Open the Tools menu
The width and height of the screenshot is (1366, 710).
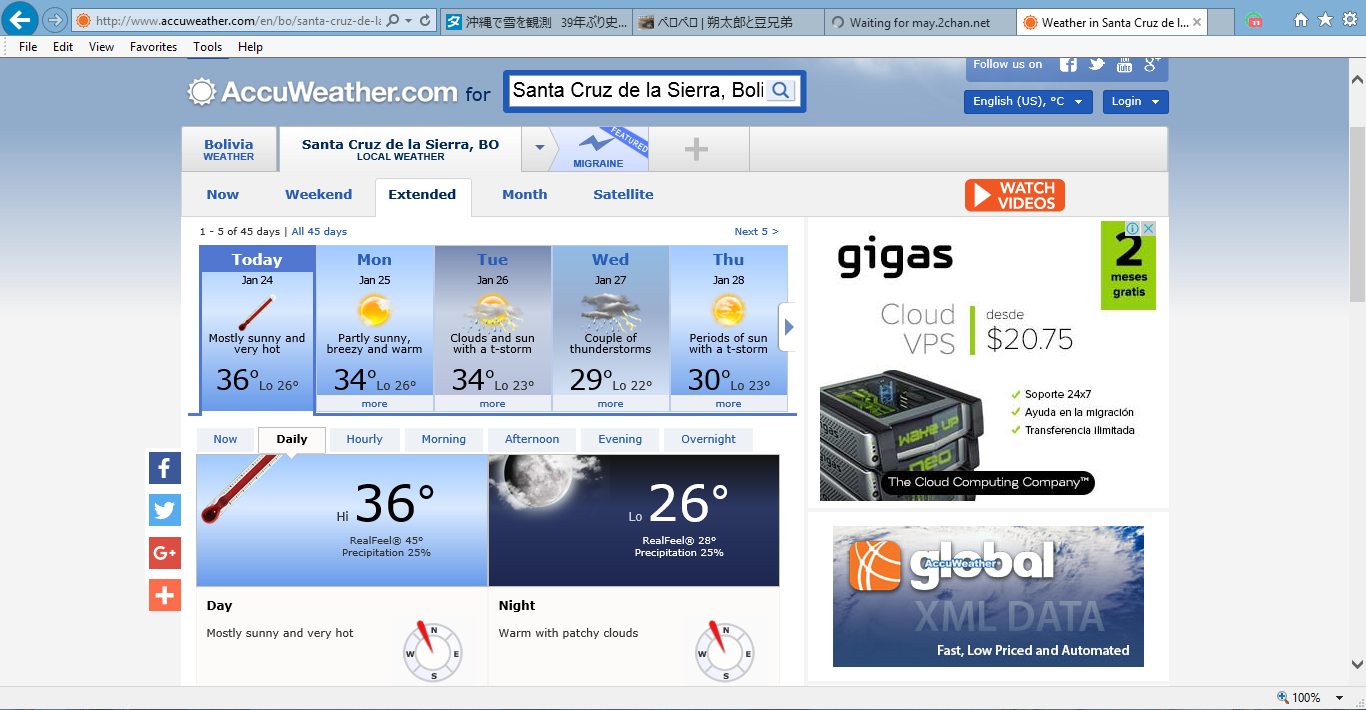(x=208, y=47)
